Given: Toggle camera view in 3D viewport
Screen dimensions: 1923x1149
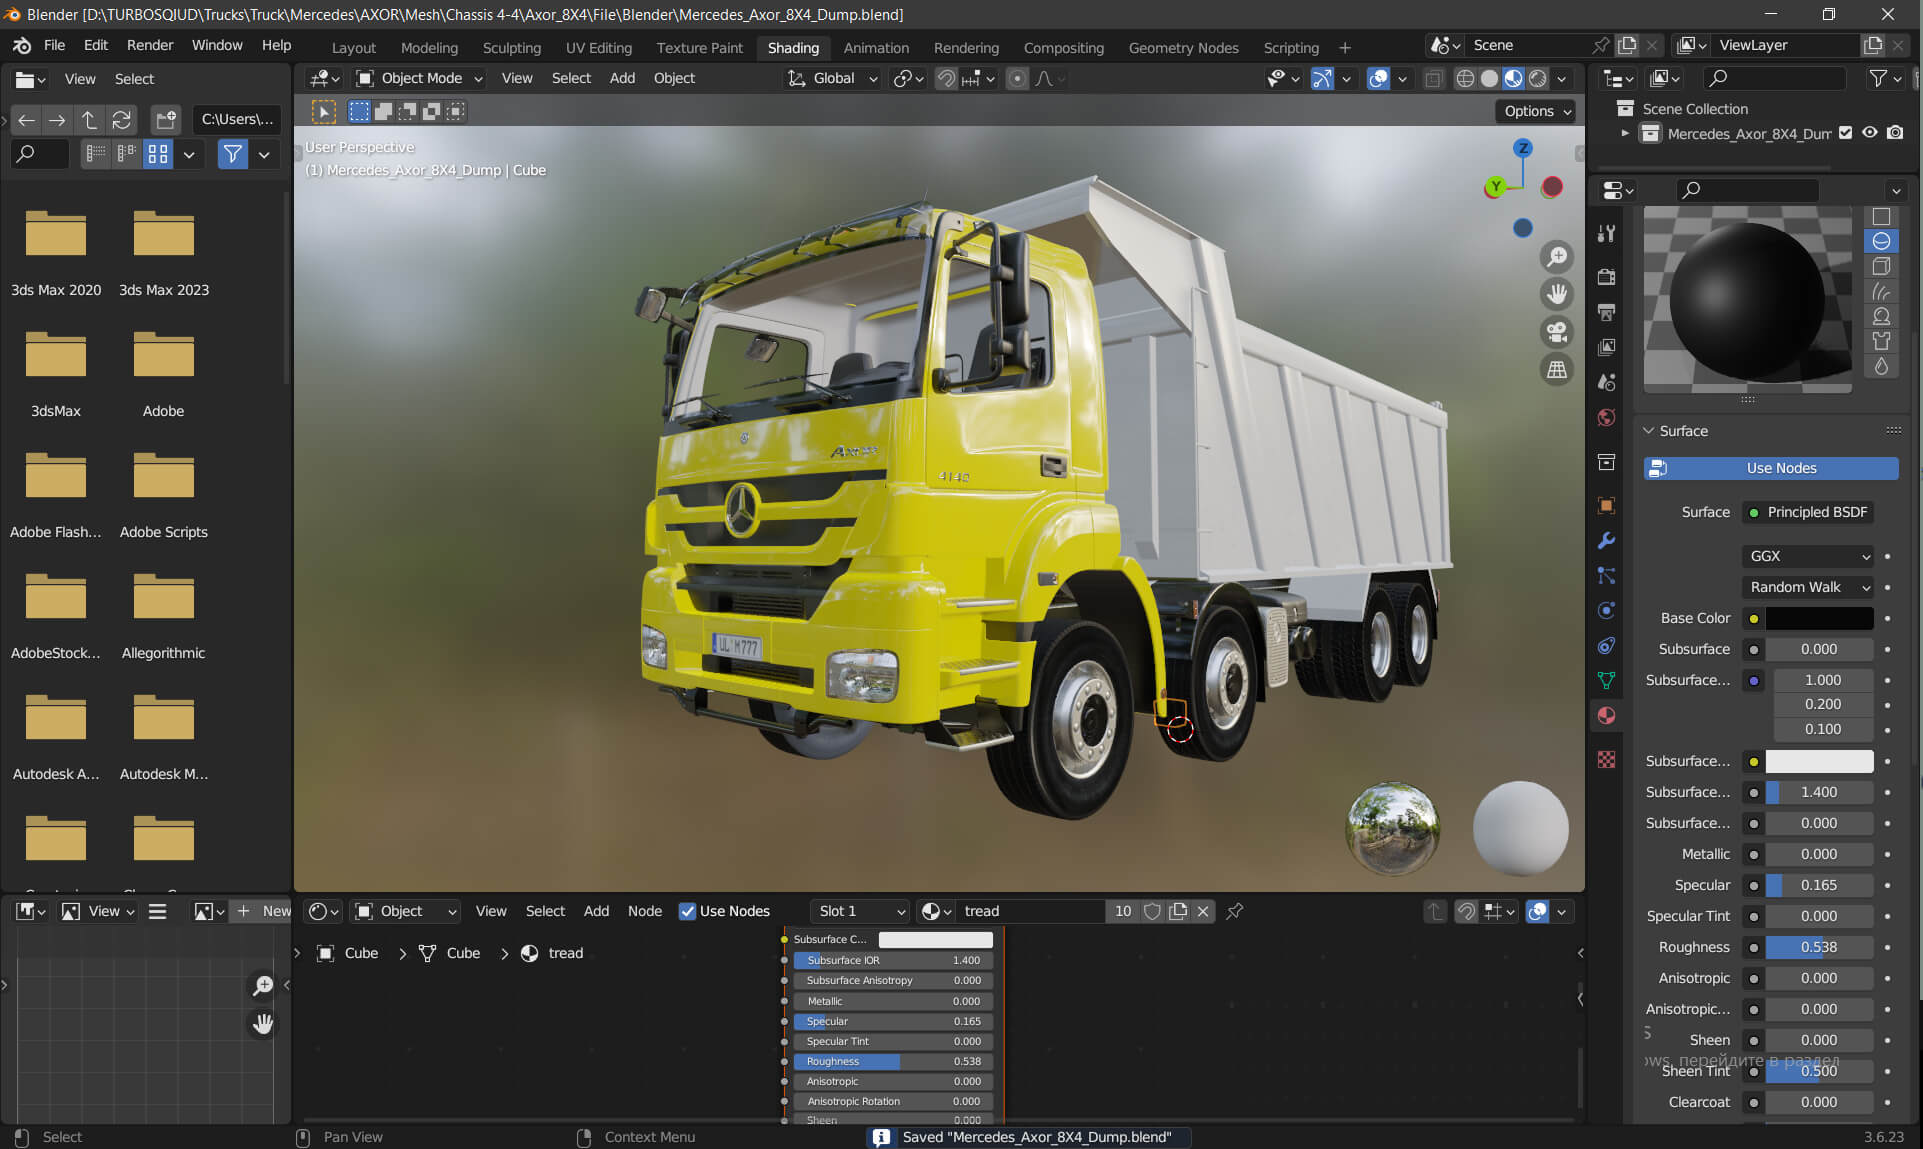Looking at the screenshot, I should [1557, 332].
